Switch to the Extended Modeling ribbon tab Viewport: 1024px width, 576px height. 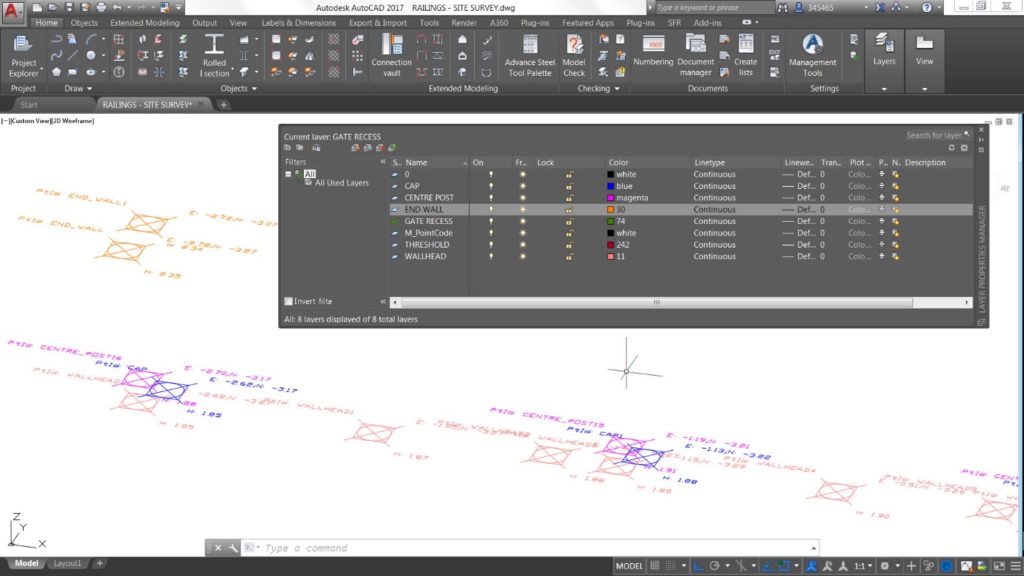(145, 23)
